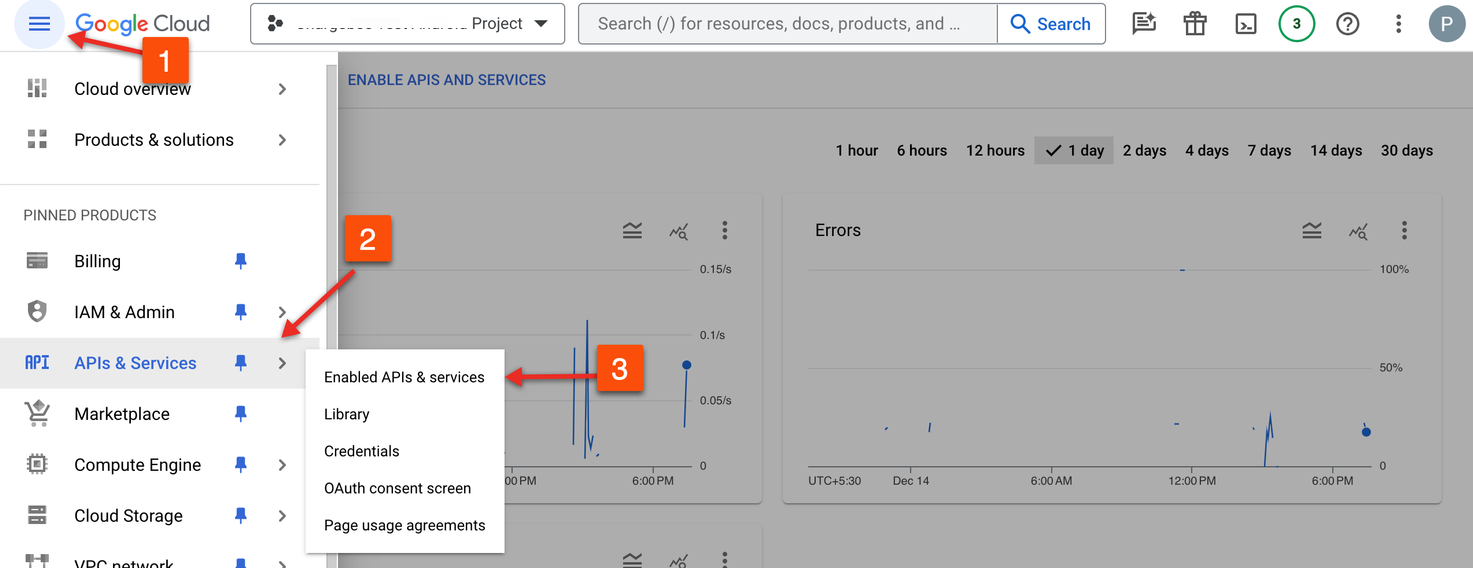The height and width of the screenshot is (568, 1473).
Task: Choose Credentials from the submenu
Action: click(x=361, y=451)
